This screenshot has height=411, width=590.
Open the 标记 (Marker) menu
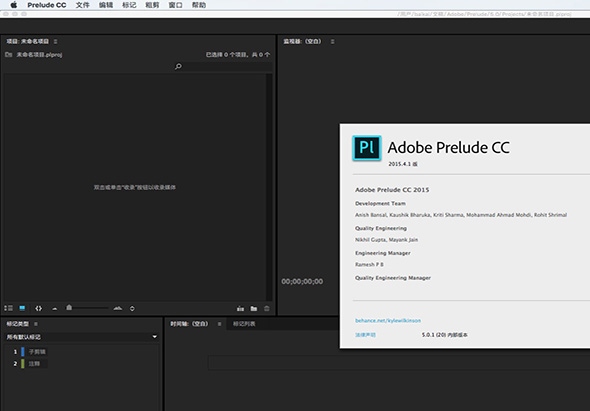(129, 5)
